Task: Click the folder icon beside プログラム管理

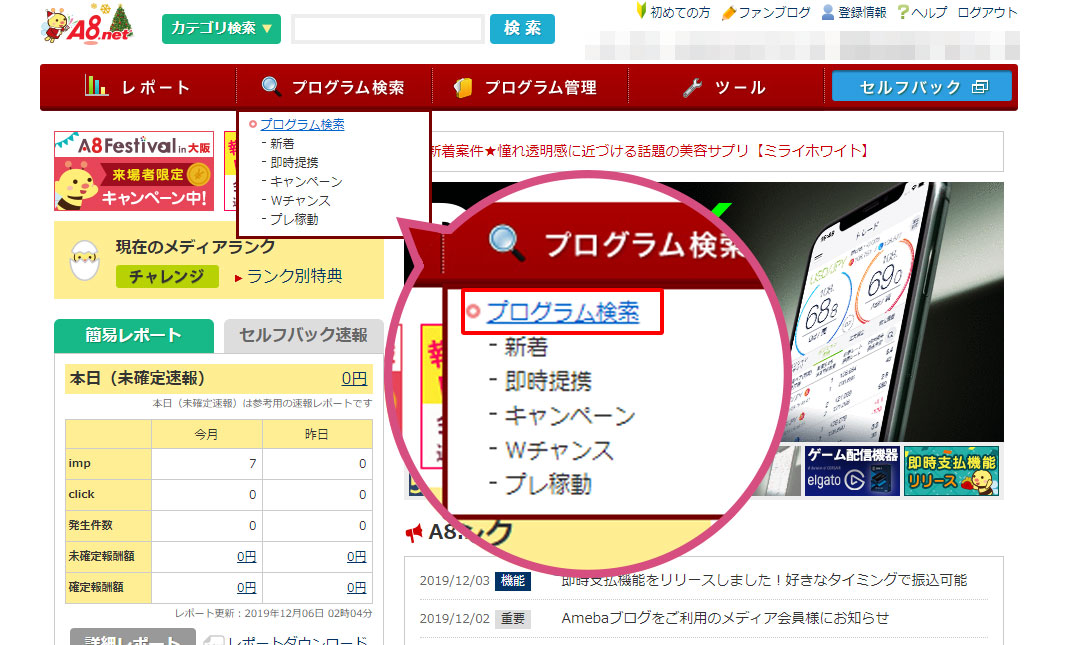Action: [x=463, y=88]
